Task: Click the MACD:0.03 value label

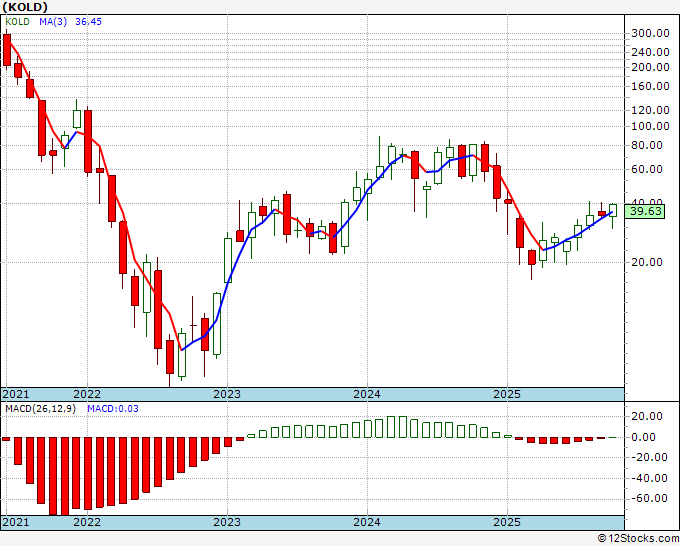Action: pyautogui.click(x=113, y=409)
